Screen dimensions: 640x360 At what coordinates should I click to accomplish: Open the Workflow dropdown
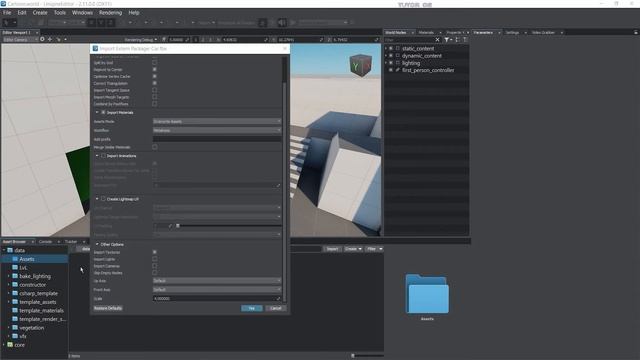click(217, 130)
